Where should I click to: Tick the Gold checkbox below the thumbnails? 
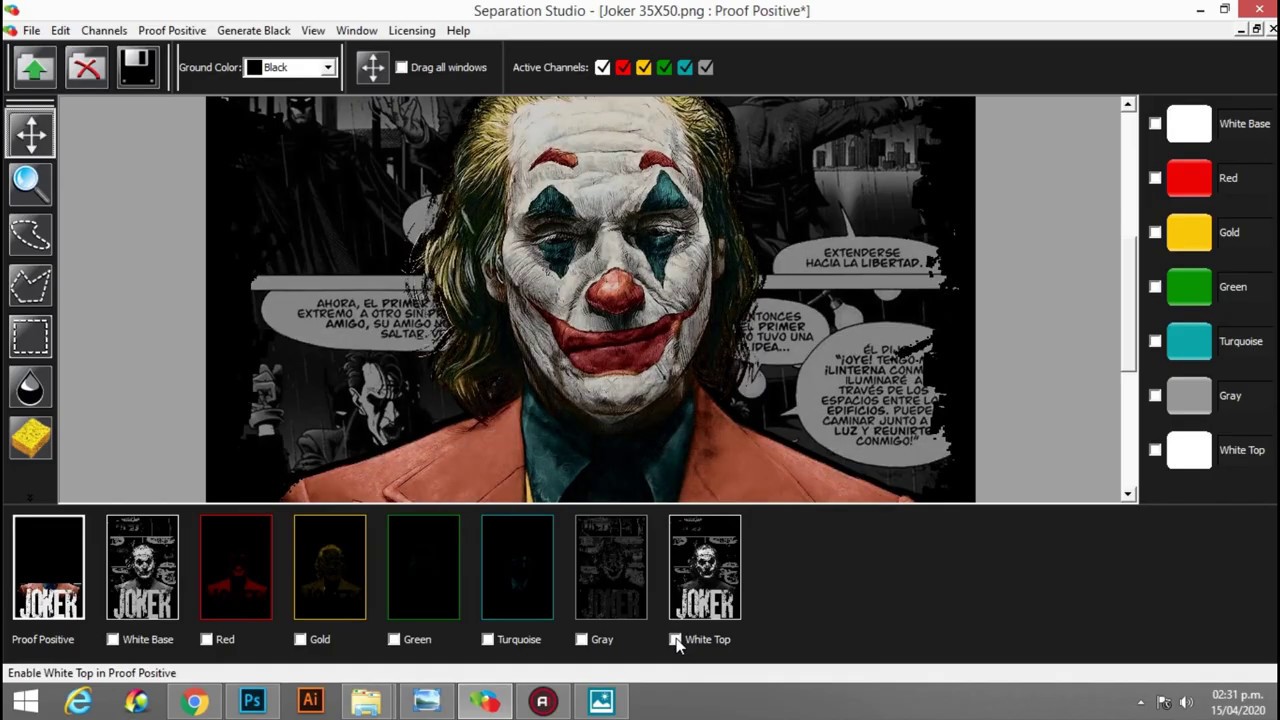click(x=300, y=640)
